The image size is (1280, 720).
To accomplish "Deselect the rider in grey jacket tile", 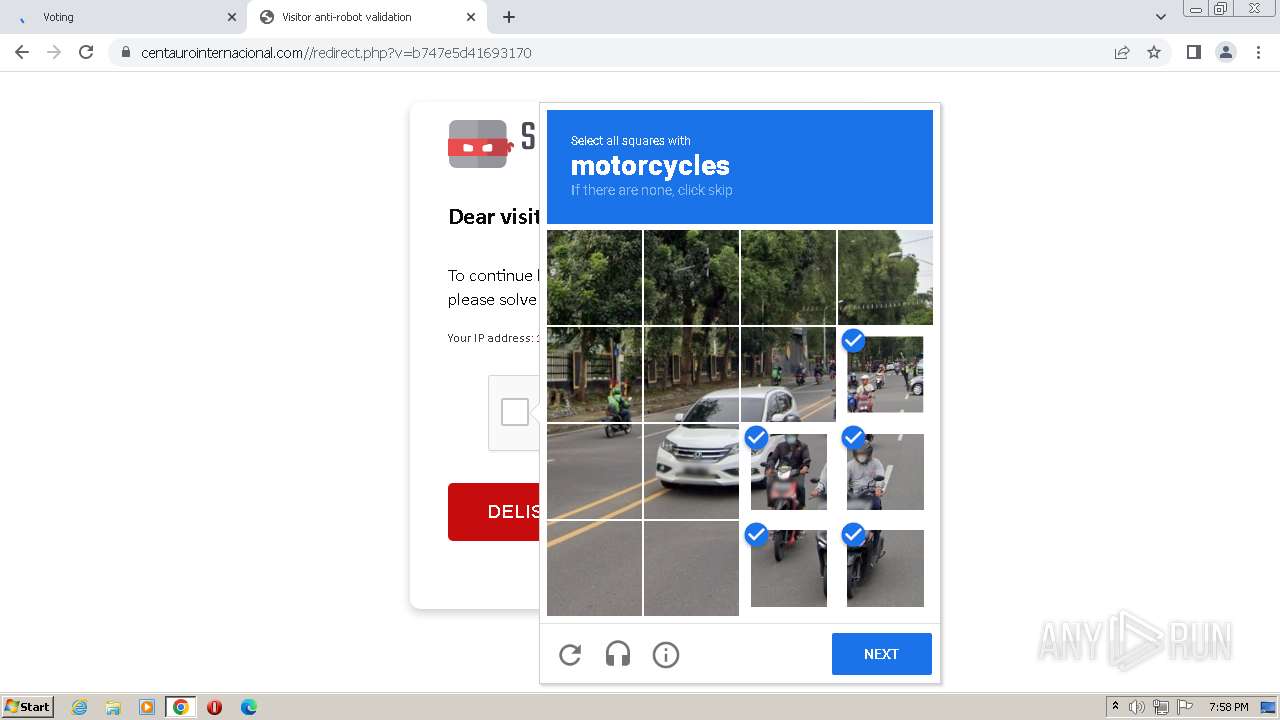I will (x=885, y=472).
